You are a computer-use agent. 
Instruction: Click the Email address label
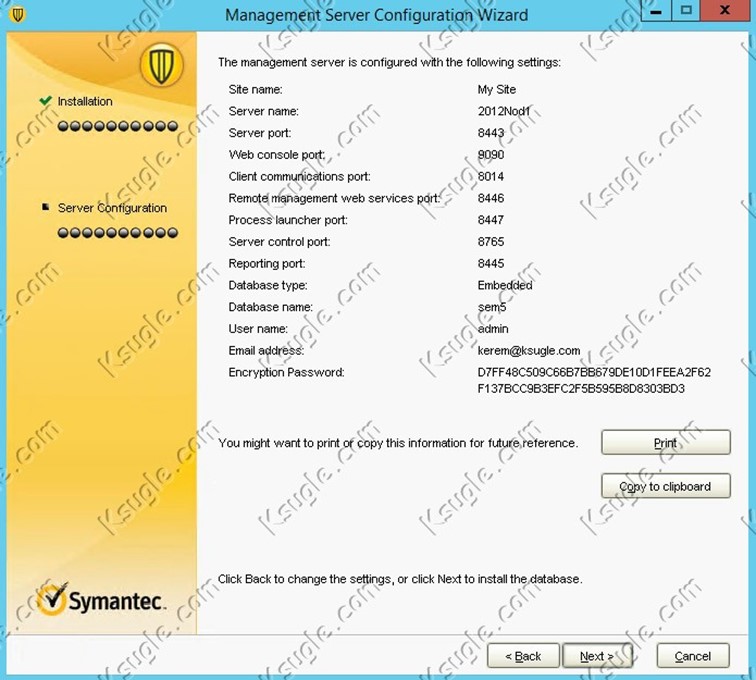[x=266, y=351]
